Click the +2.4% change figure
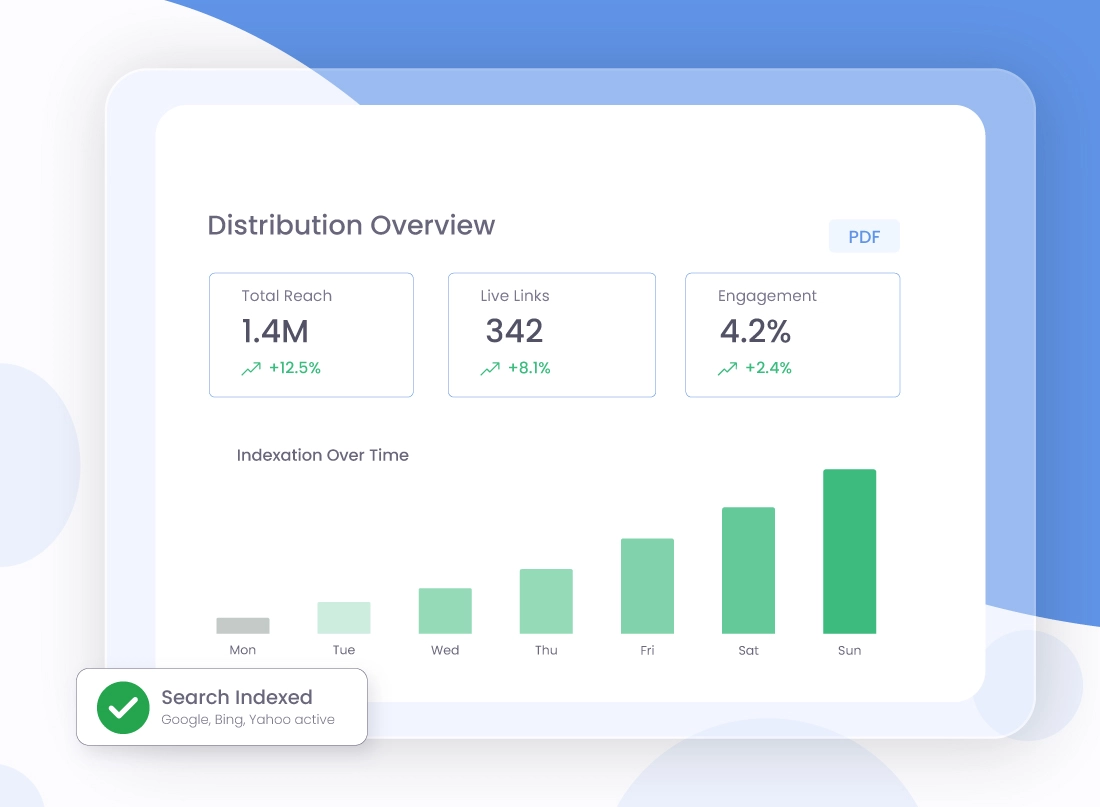This screenshot has height=807, width=1100. 768,368
